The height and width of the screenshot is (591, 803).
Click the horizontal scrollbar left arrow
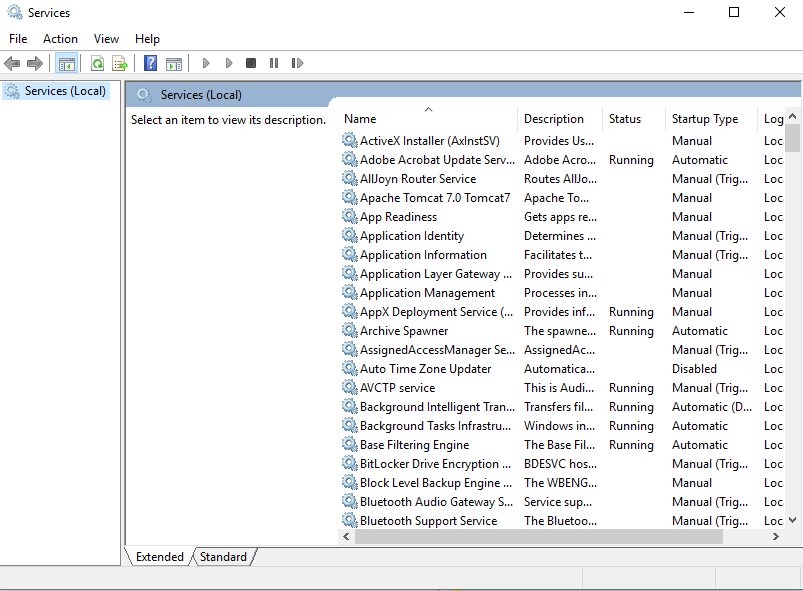[346, 536]
